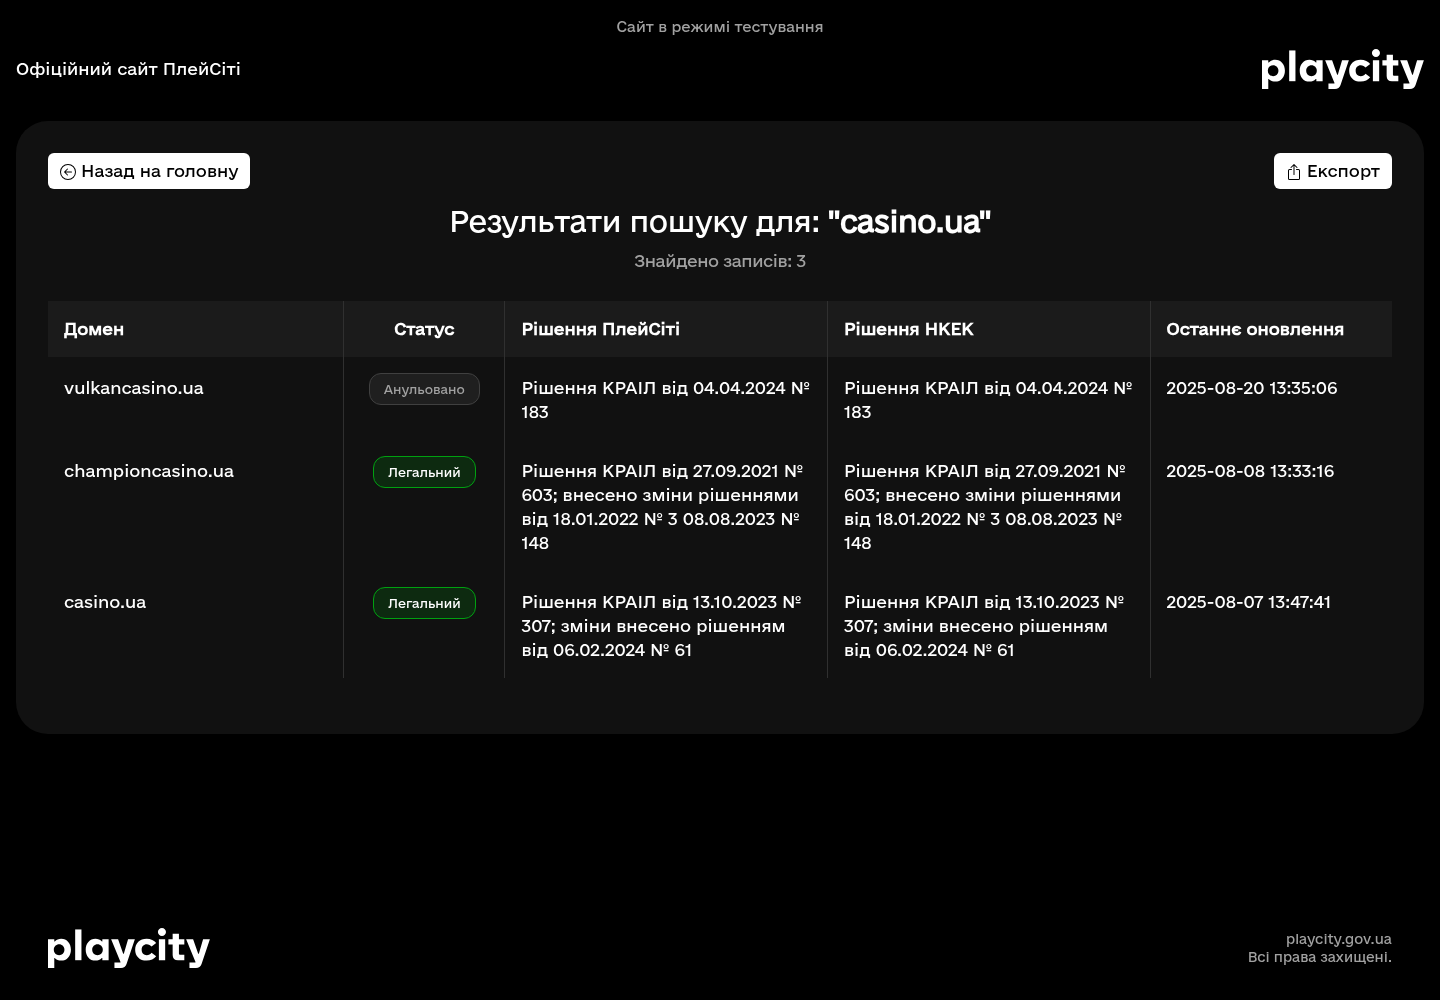Click vulkancasino.ua's Рішення ПлейСіті decision text
Screen dimensions: 1440x1000
665,400
